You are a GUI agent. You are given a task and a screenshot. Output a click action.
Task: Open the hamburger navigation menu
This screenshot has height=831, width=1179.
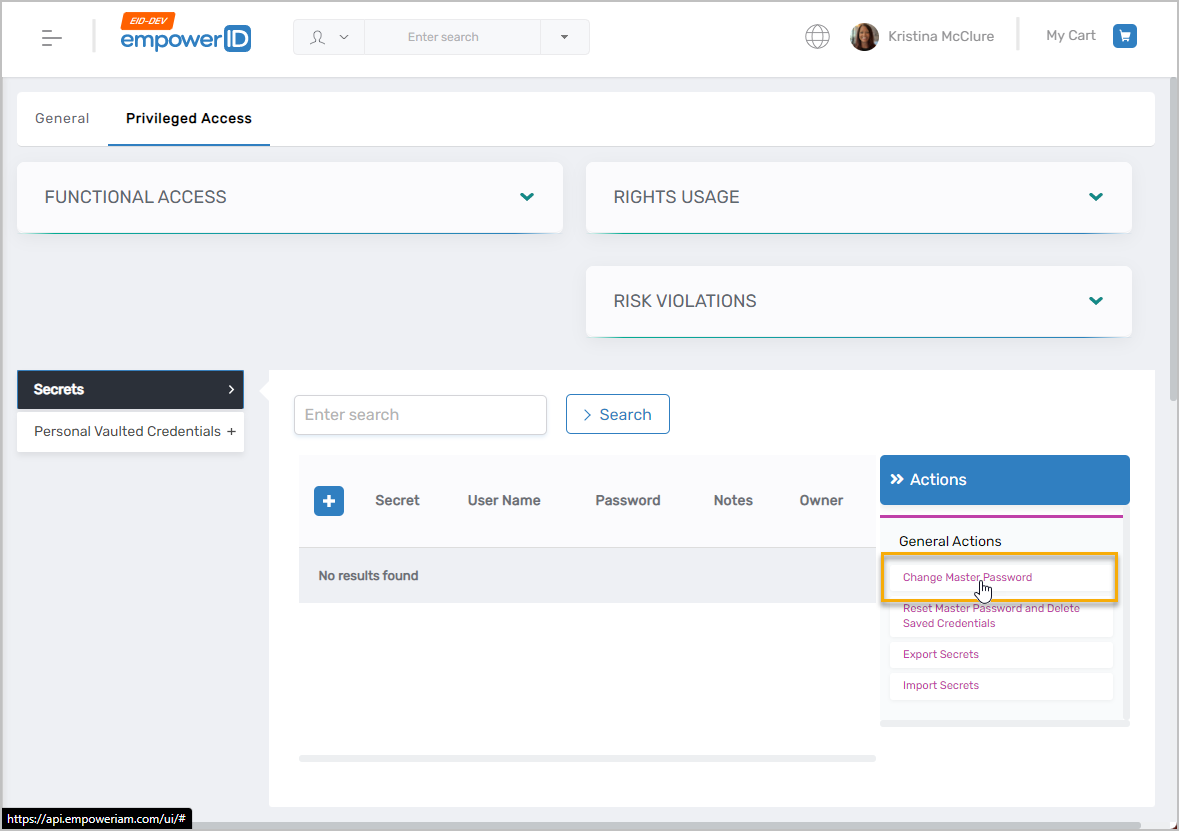point(52,38)
